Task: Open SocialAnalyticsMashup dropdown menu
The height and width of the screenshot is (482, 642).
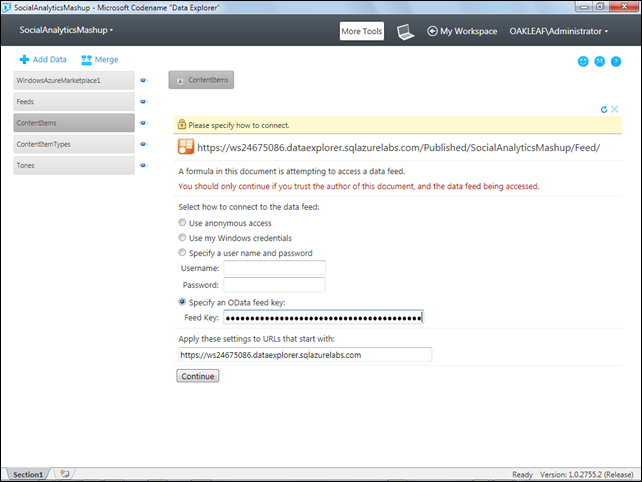Action: 66,30
